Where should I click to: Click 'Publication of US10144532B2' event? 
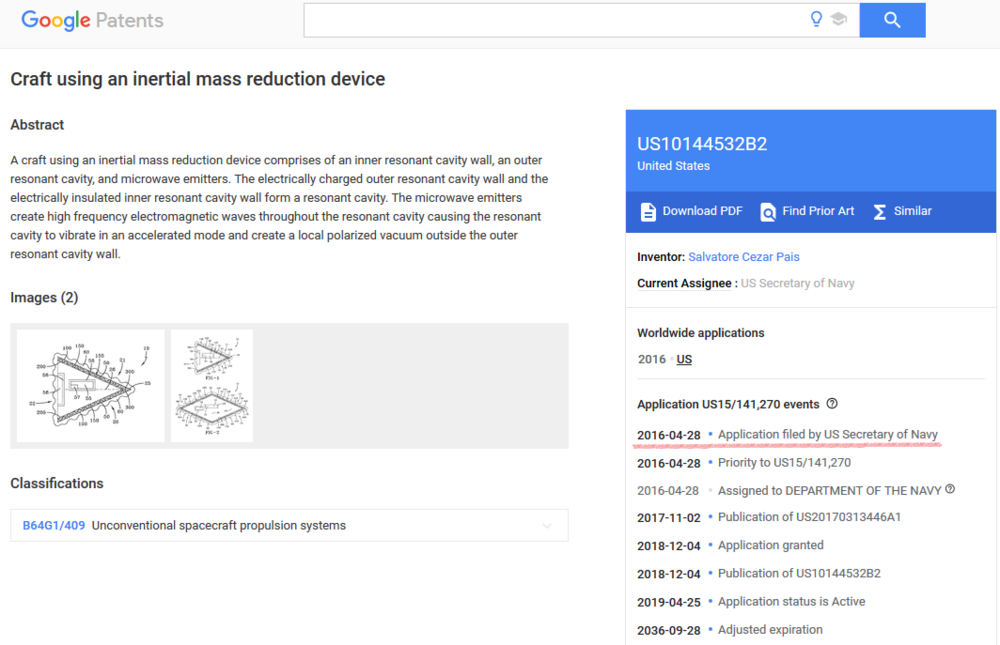click(x=799, y=574)
